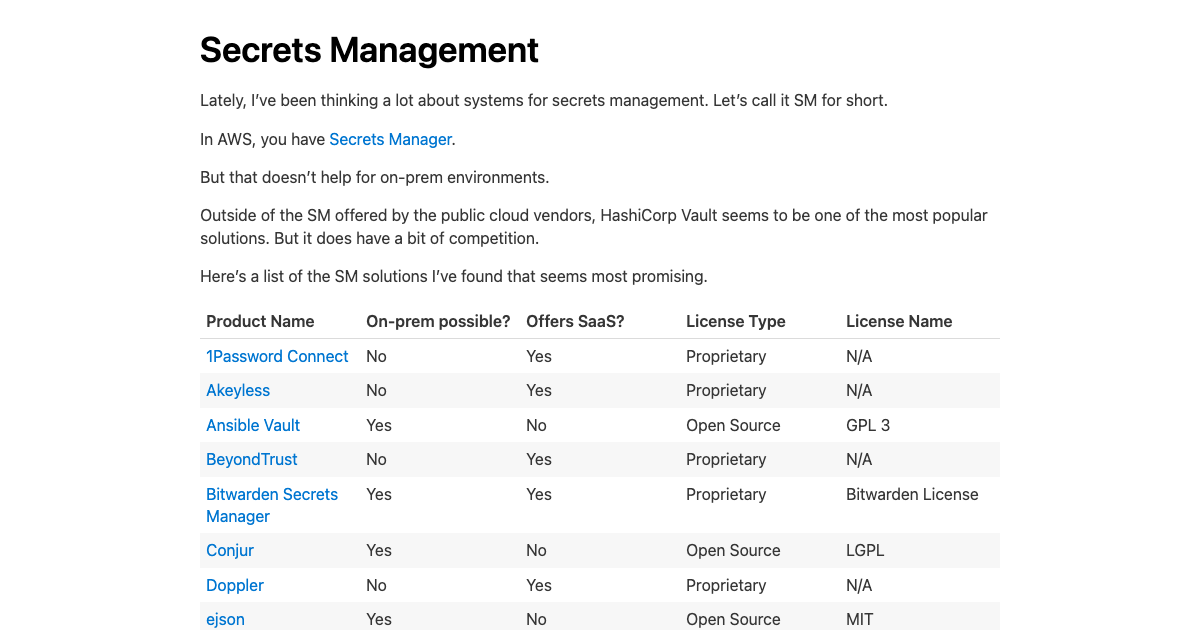Follow the Akeyless product link
The image size is (1200, 630).
[238, 390]
